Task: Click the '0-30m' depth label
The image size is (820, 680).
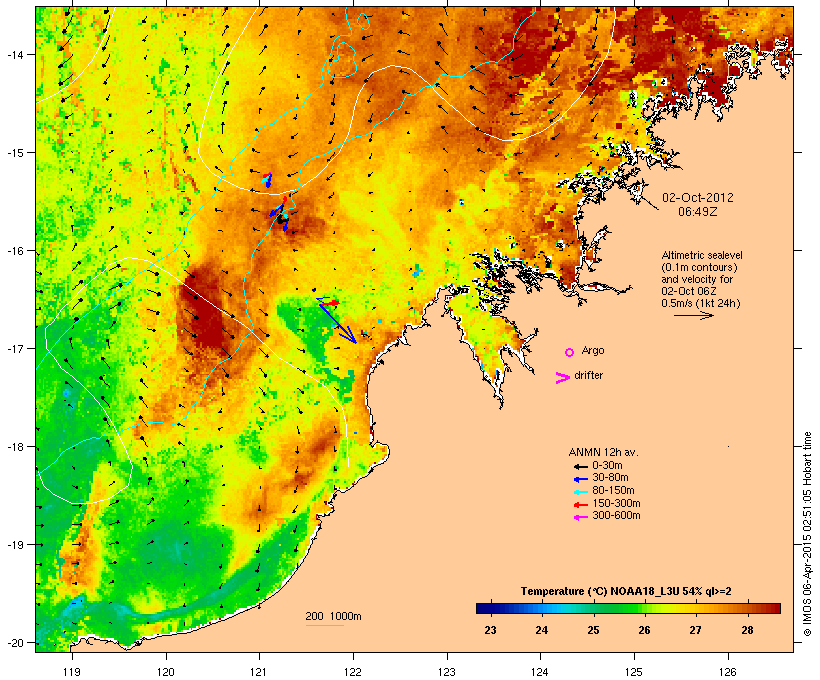Action: (607, 466)
